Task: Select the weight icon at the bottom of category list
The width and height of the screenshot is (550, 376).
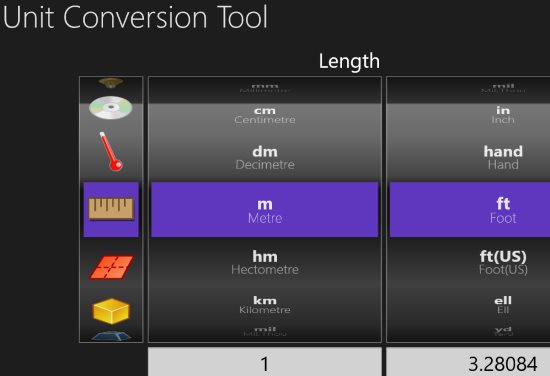Action: 111,336
